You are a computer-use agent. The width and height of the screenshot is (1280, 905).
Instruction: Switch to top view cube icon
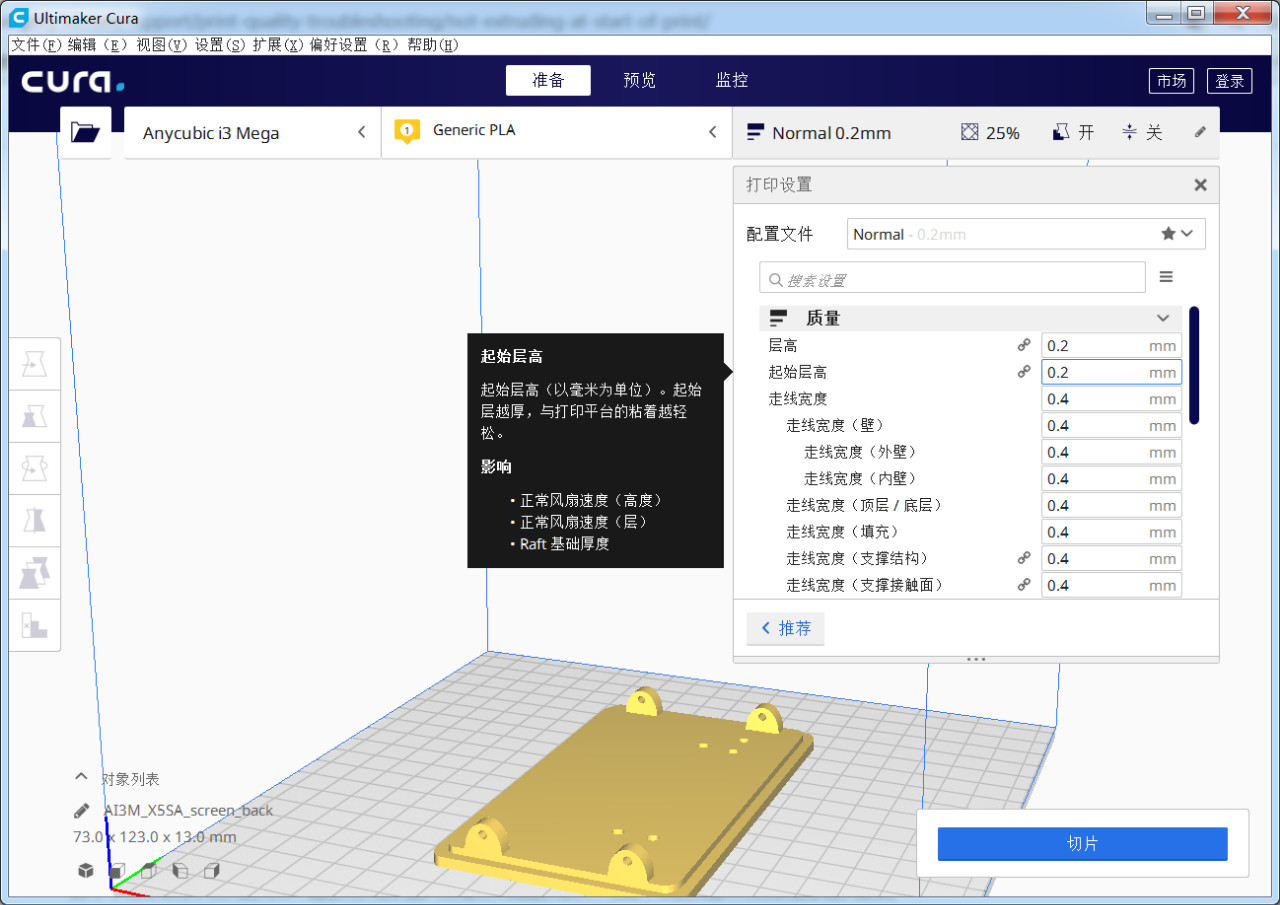coord(149,870)
